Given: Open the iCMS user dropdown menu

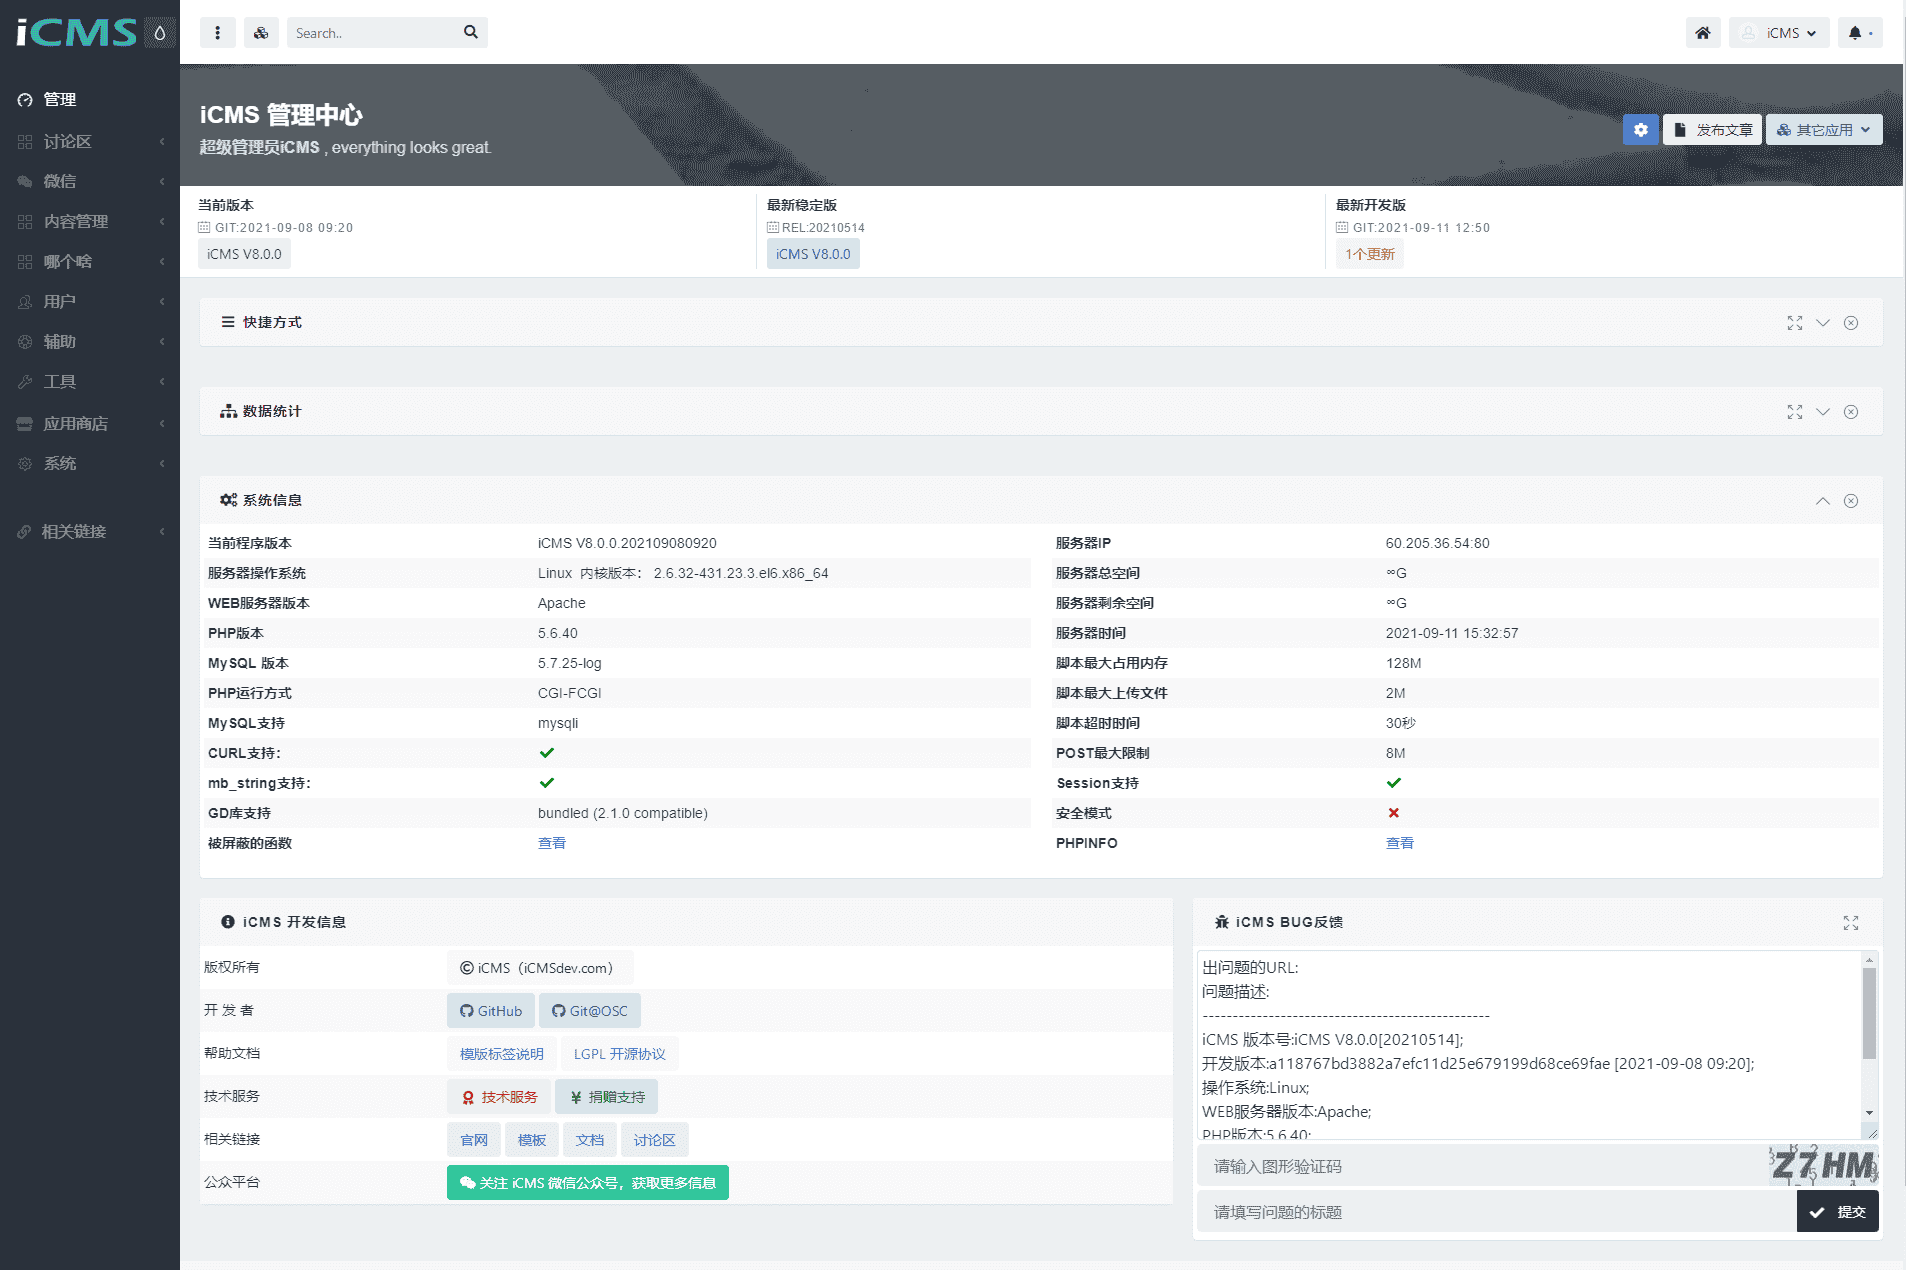Looking at the screenshot, I should (1780, 33).
